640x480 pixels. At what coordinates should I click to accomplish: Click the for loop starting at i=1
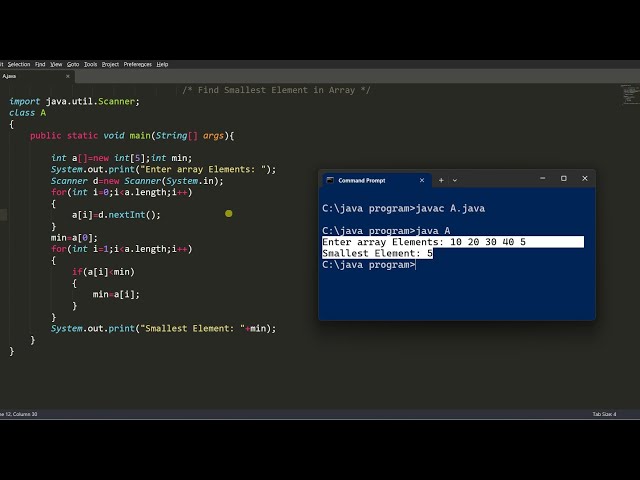coord(121,249)
